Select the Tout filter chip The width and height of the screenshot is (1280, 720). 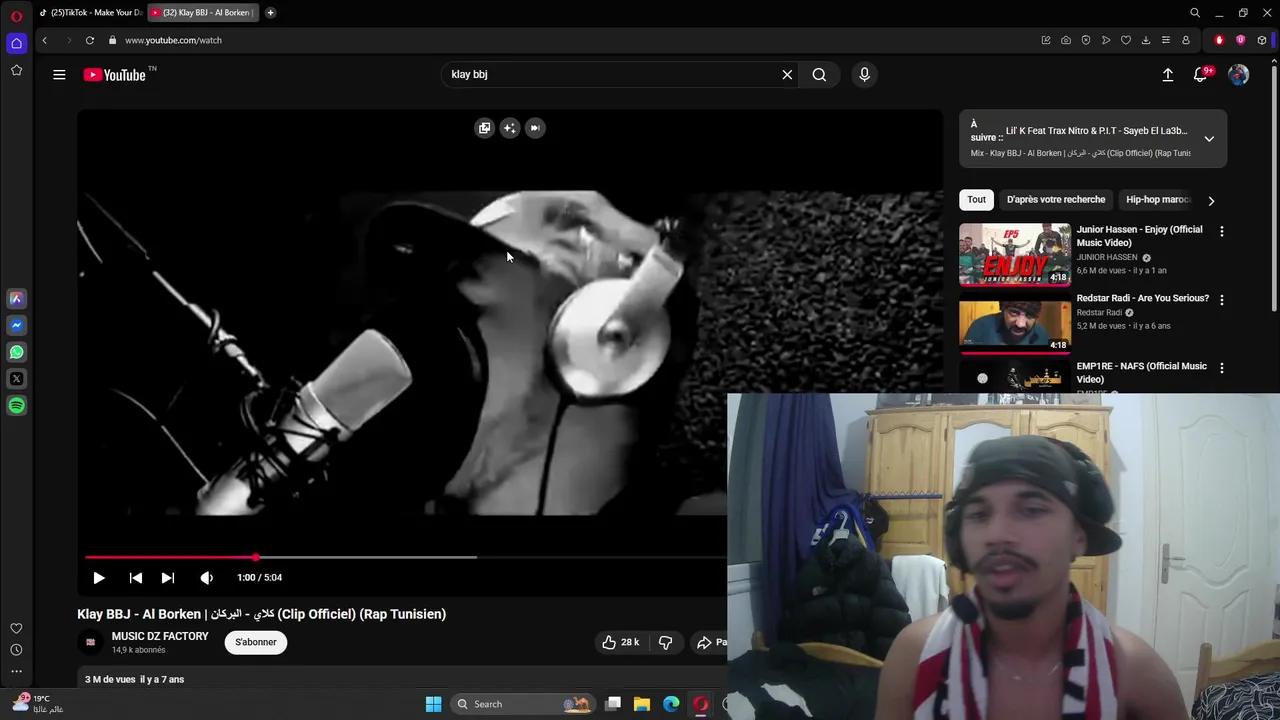click(x=976, y=199)
